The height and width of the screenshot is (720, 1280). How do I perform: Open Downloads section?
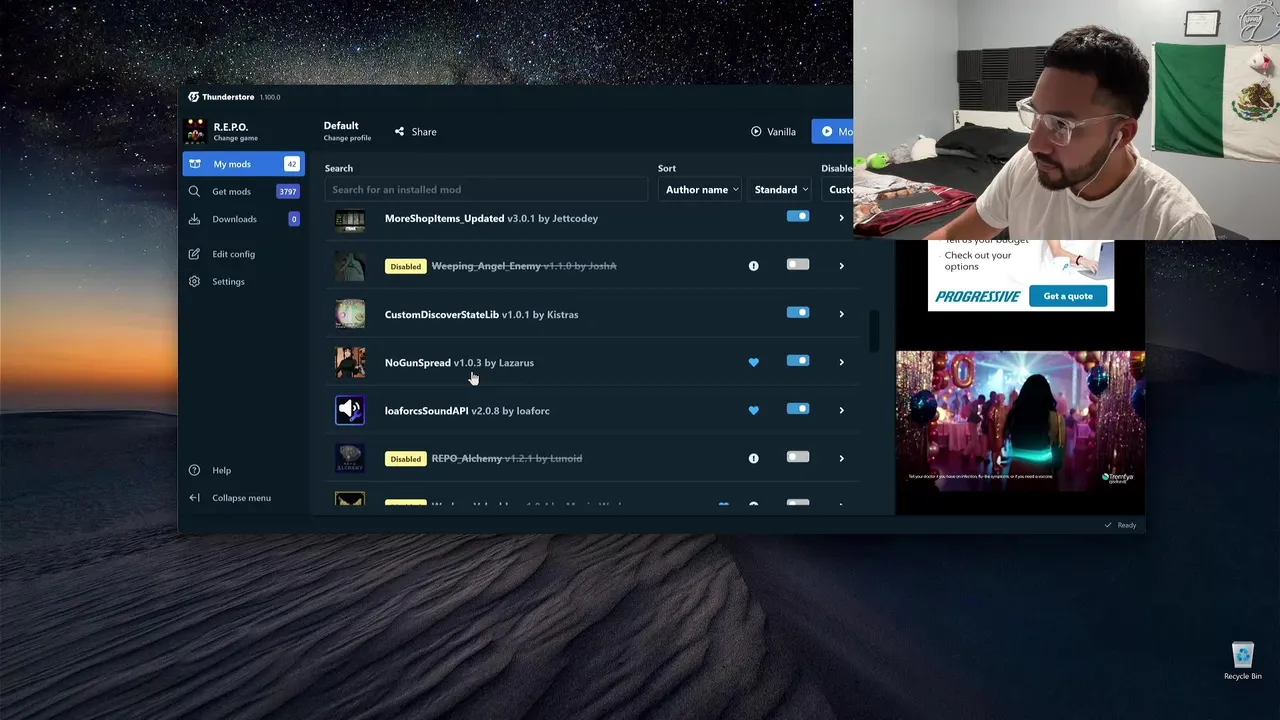pos(243,219)
